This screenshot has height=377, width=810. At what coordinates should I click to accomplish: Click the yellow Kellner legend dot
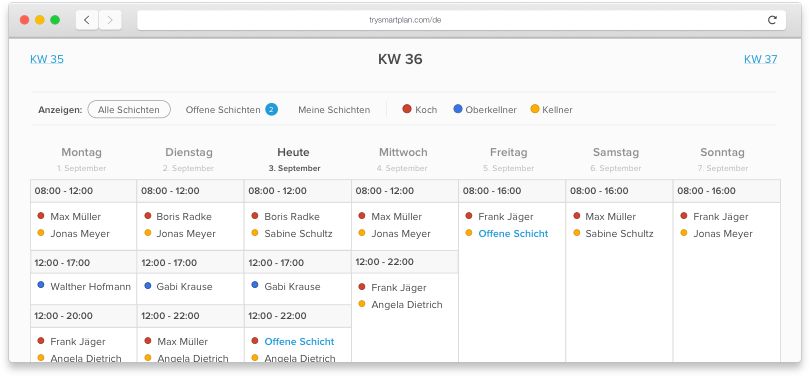(x=535, y=109)
